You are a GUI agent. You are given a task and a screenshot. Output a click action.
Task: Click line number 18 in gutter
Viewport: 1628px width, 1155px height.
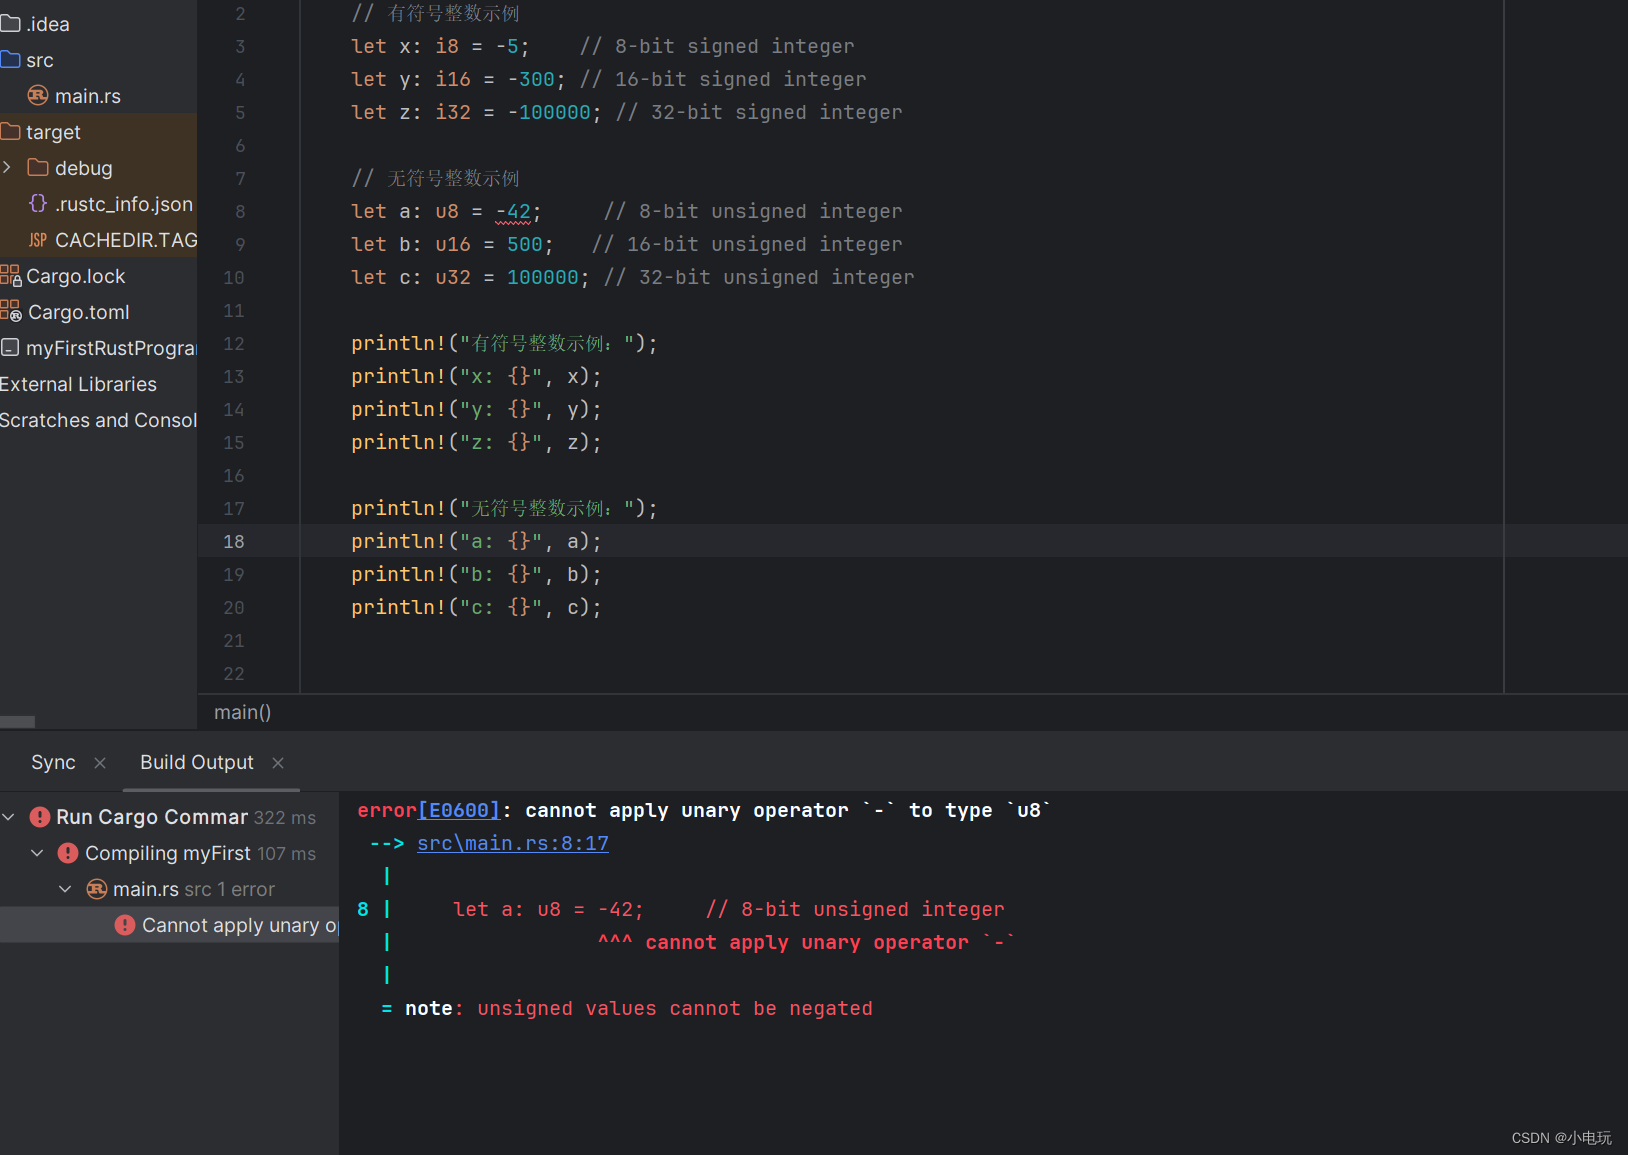pyautogui.click(x=233, y=541)
